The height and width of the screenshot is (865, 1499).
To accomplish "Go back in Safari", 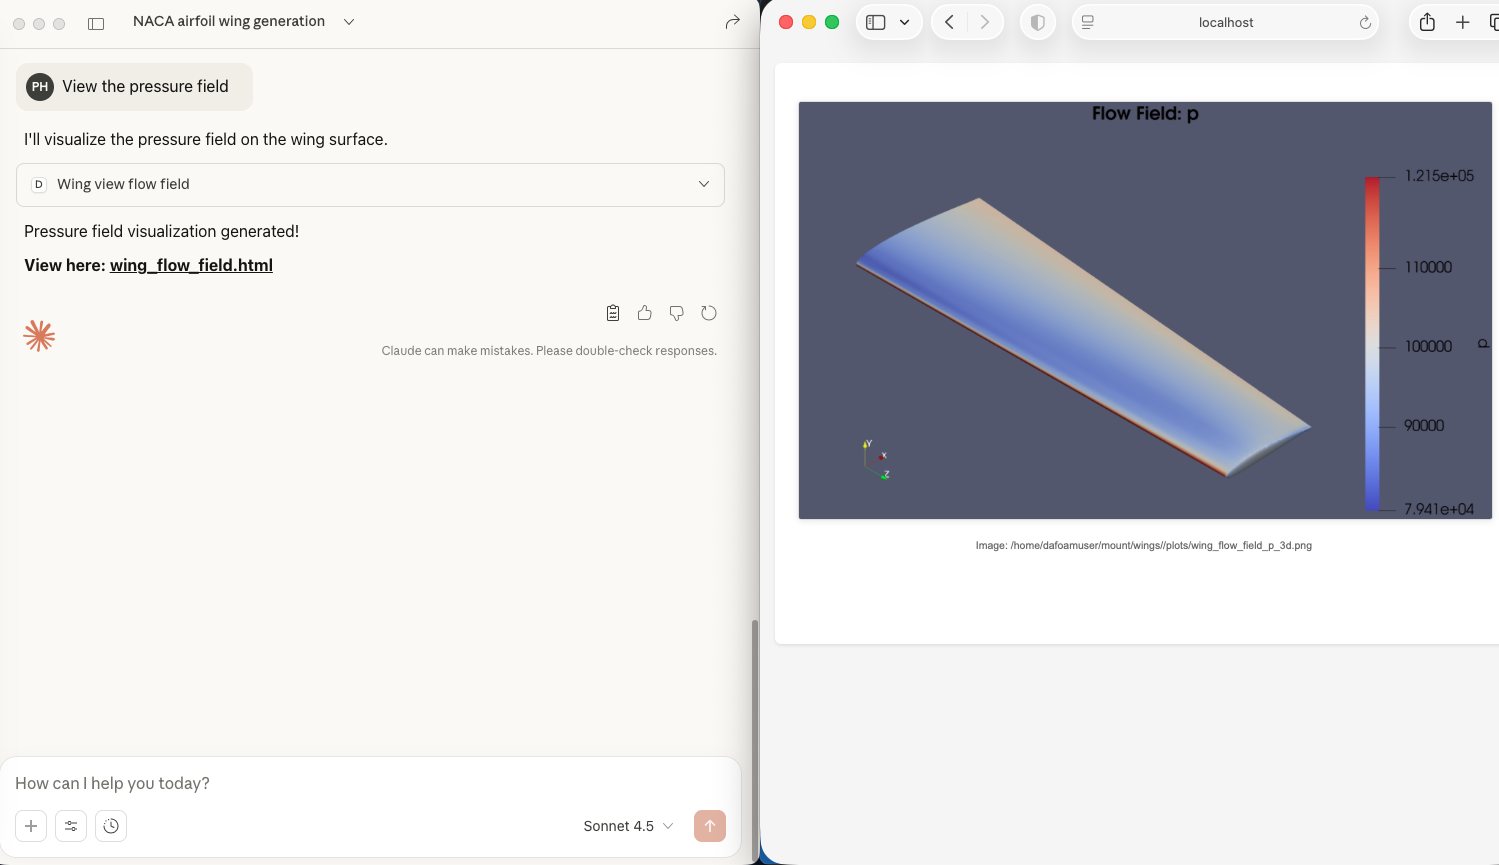I will 949,22.
